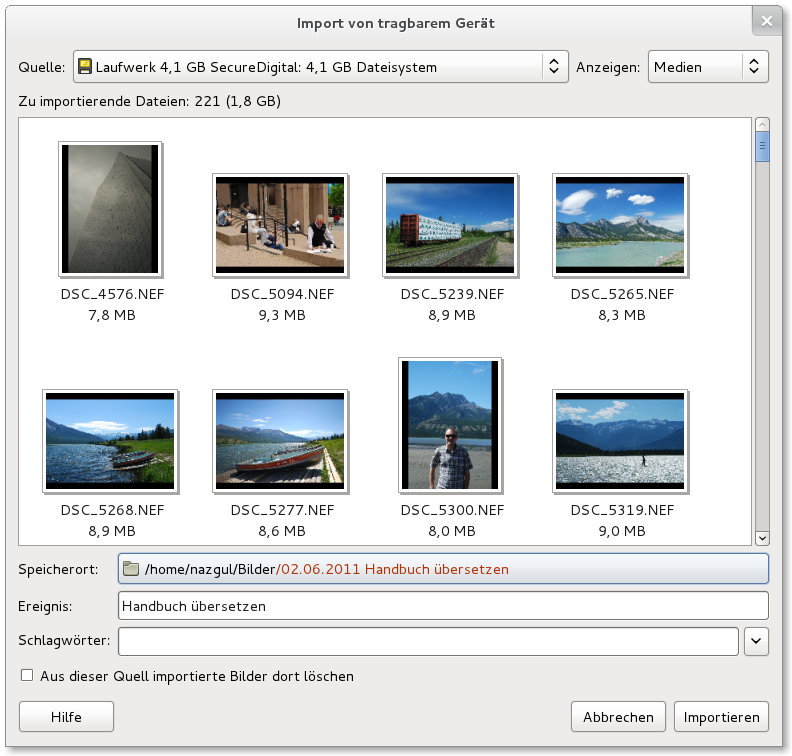Open the Anzeigen Medien dropdown
This screenshot has height=756, width=792.
pyautogui.click(x=708, y=67)
